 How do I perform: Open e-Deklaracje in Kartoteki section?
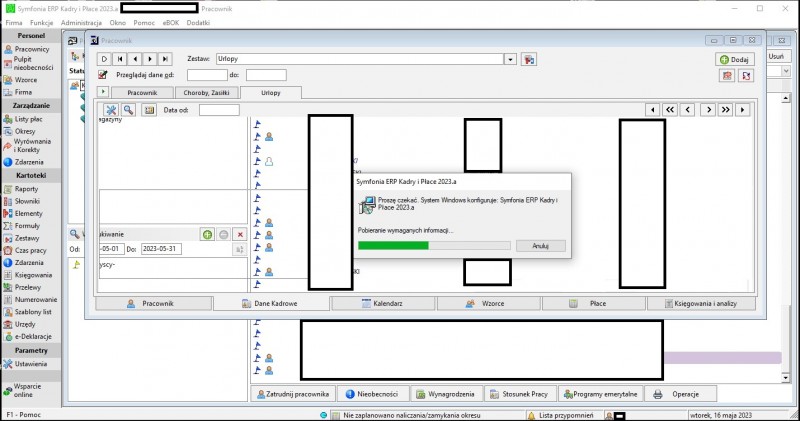pyautogui.click(x=28, y=336)
